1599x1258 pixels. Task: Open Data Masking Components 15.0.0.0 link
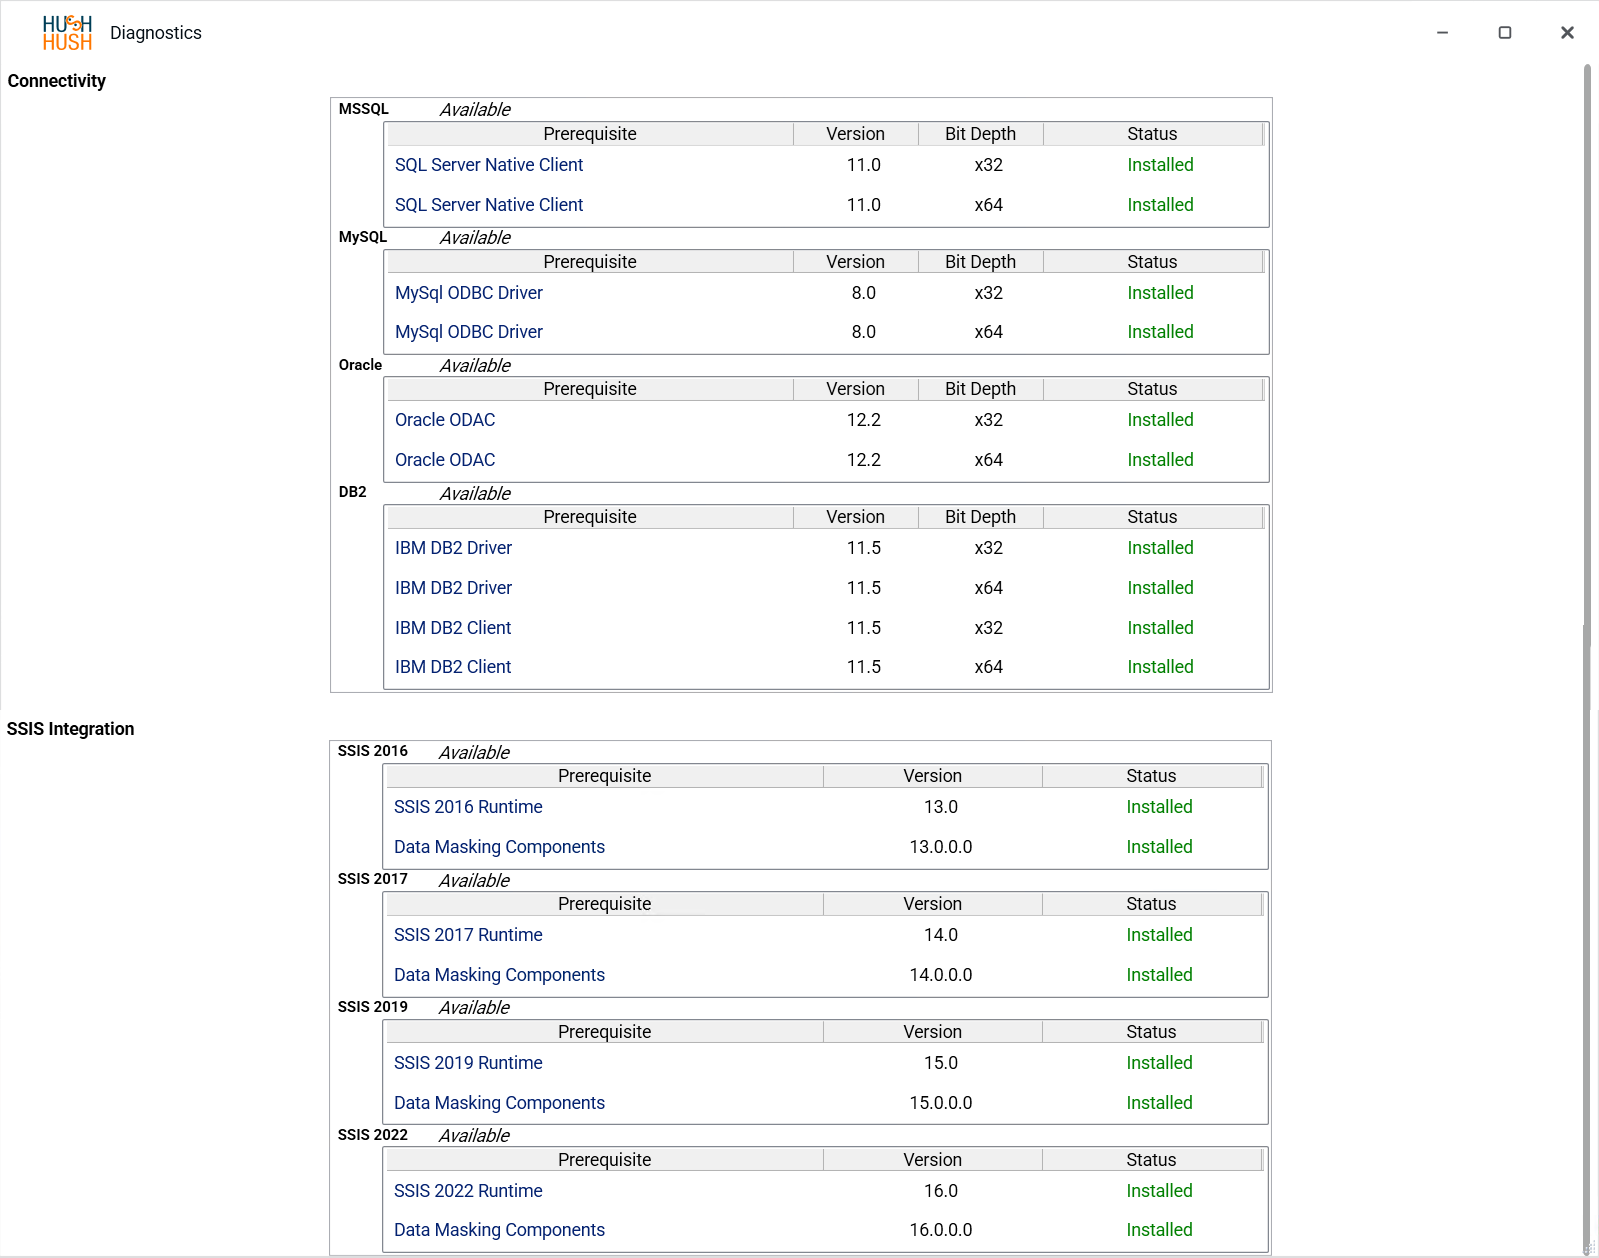[x=499, y=1103]
